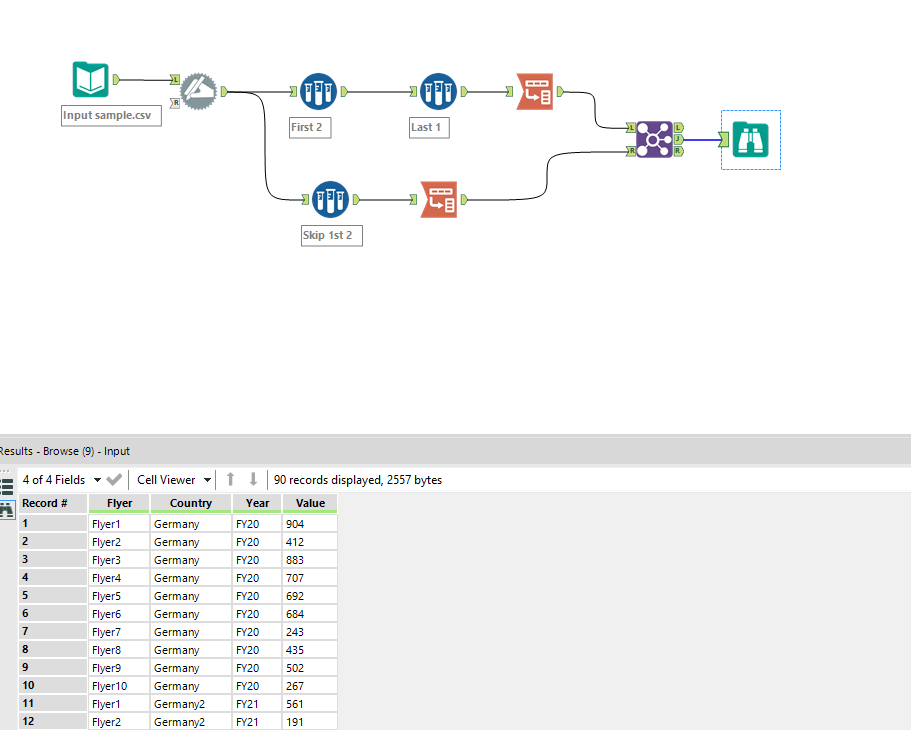The width and height of the screenshot is (911, 730).
Task: Select the Last 1 sample tool
Action: click(x=438, y=91)
